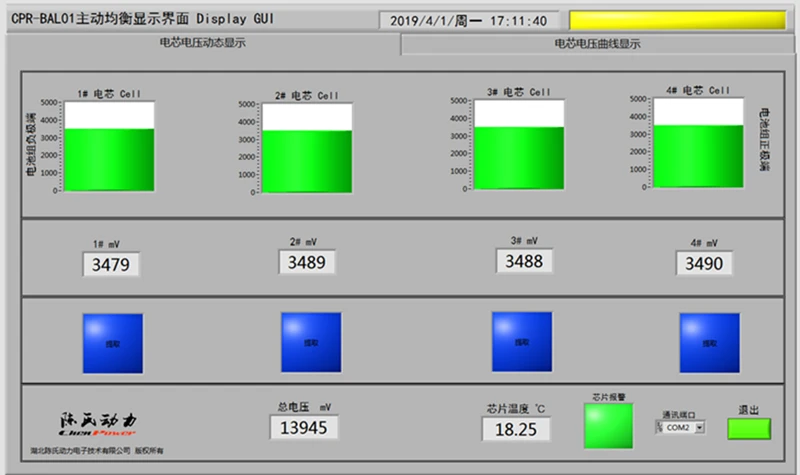The width and height of the screenshot is (800, 475).
Task: Click the '通讯端口' label text
Action: (x=679, y=415)
